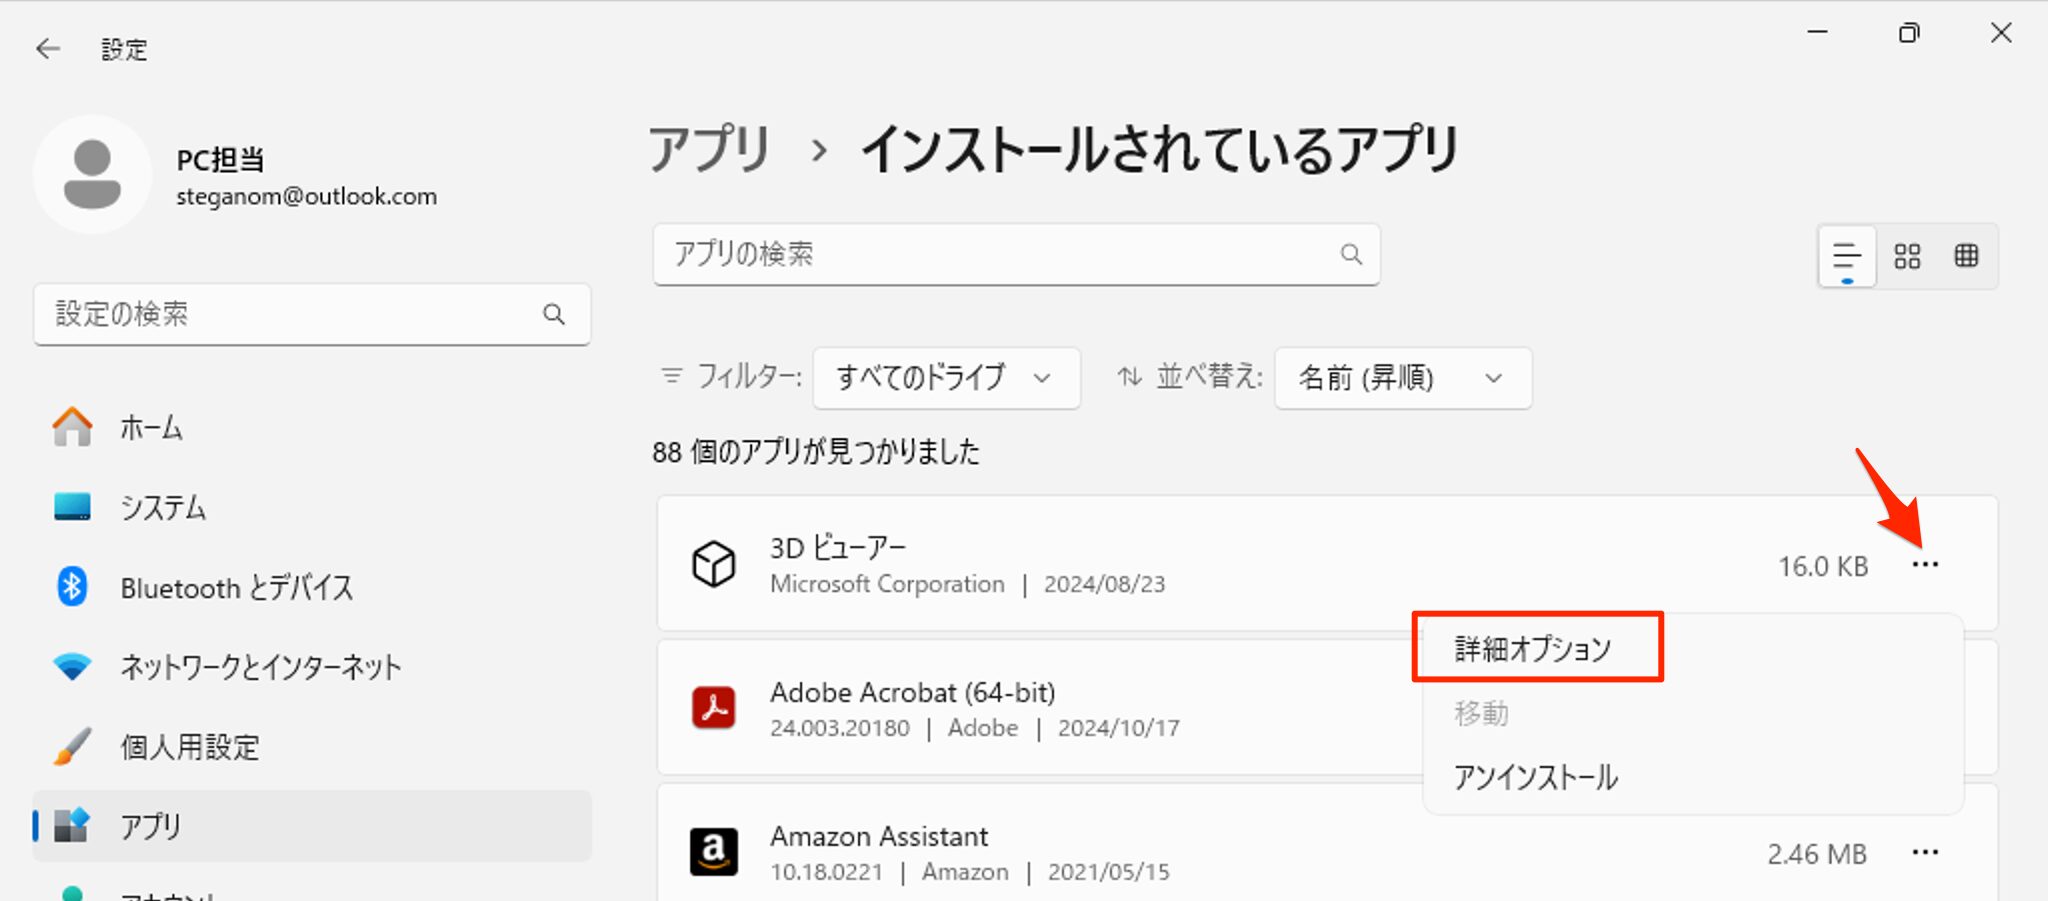
Task: Select the ネットワークとインターネット Wi-Fi icon
Action: (71, 665)
